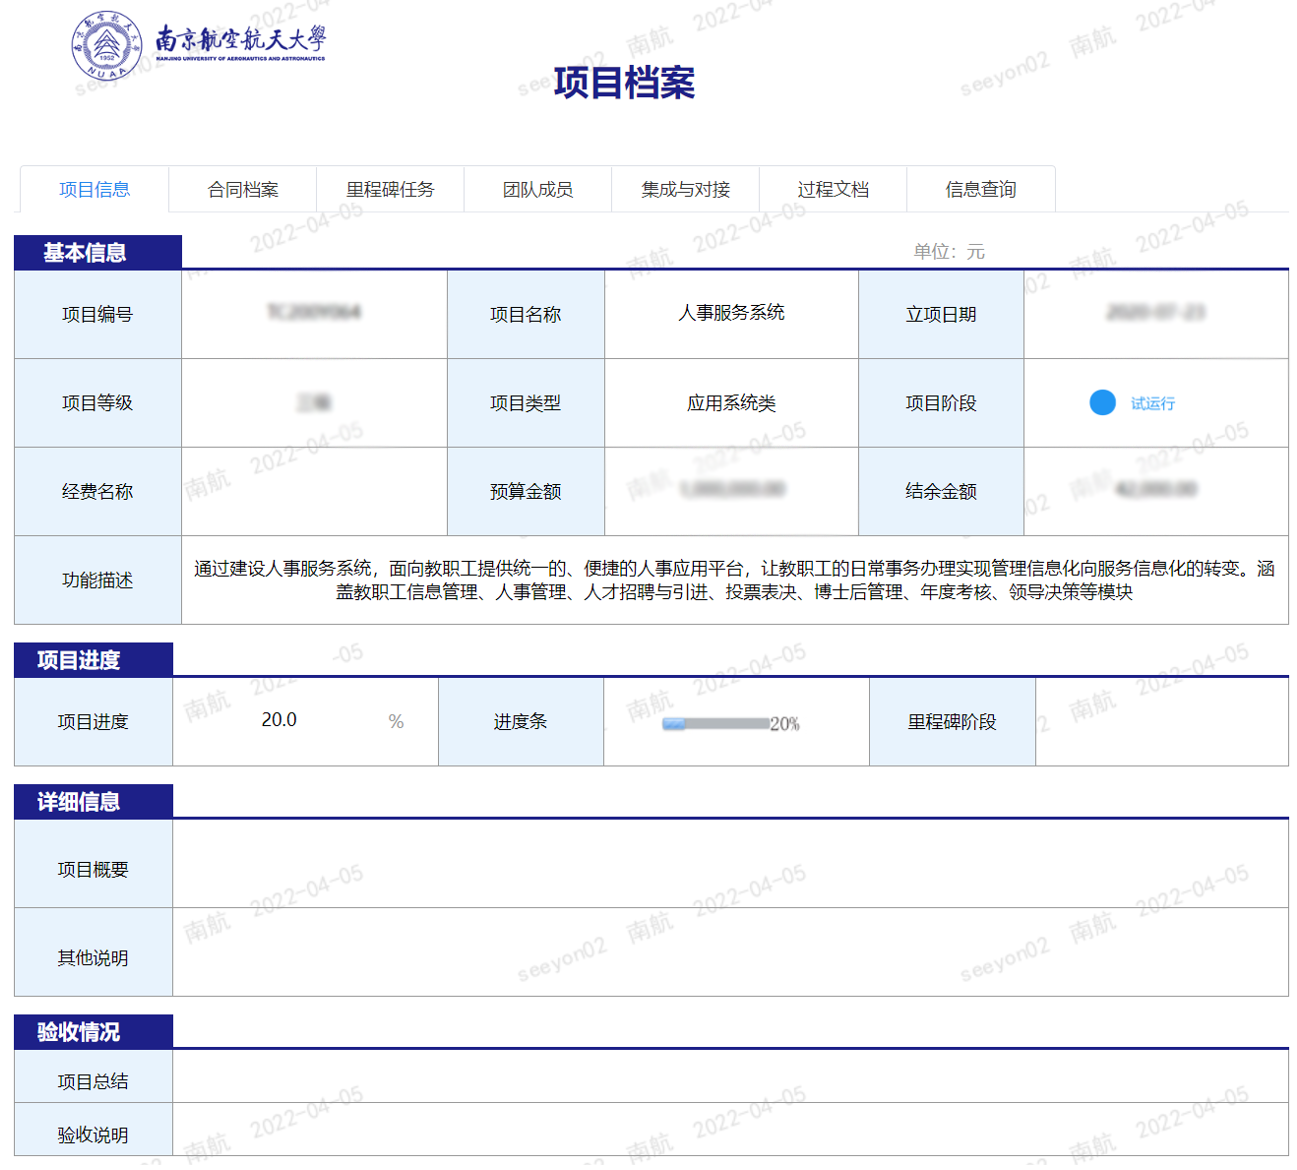This screenshot has width=1297, height=1170.
Task: Click the blue 项目进度 section header
Action: click(93, 660)
